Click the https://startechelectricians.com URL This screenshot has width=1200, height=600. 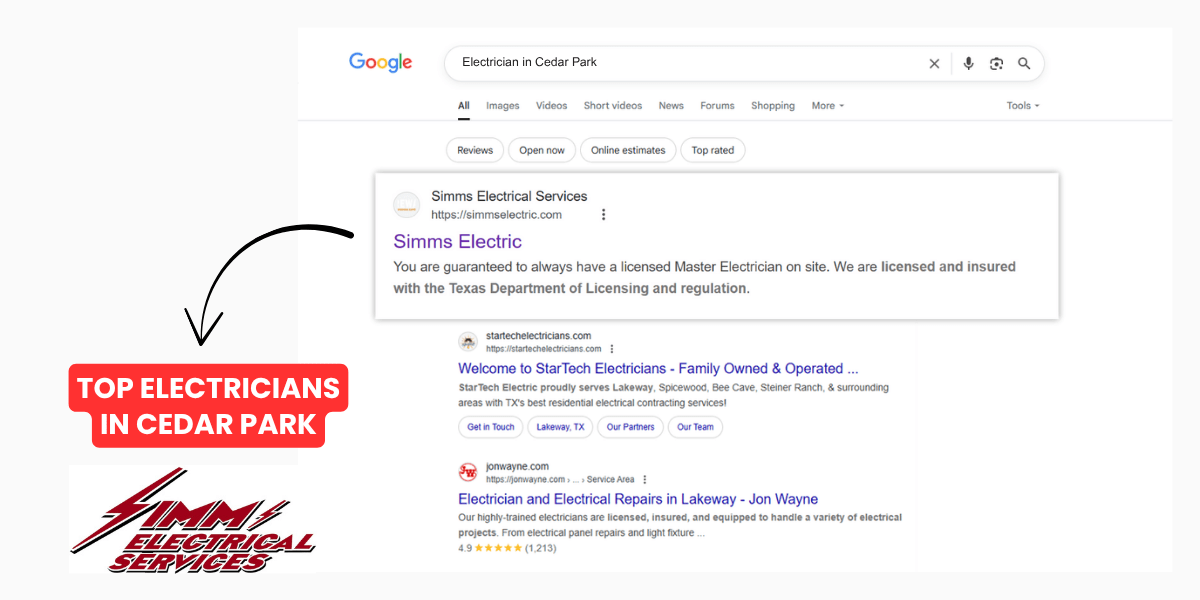[544, 349]
